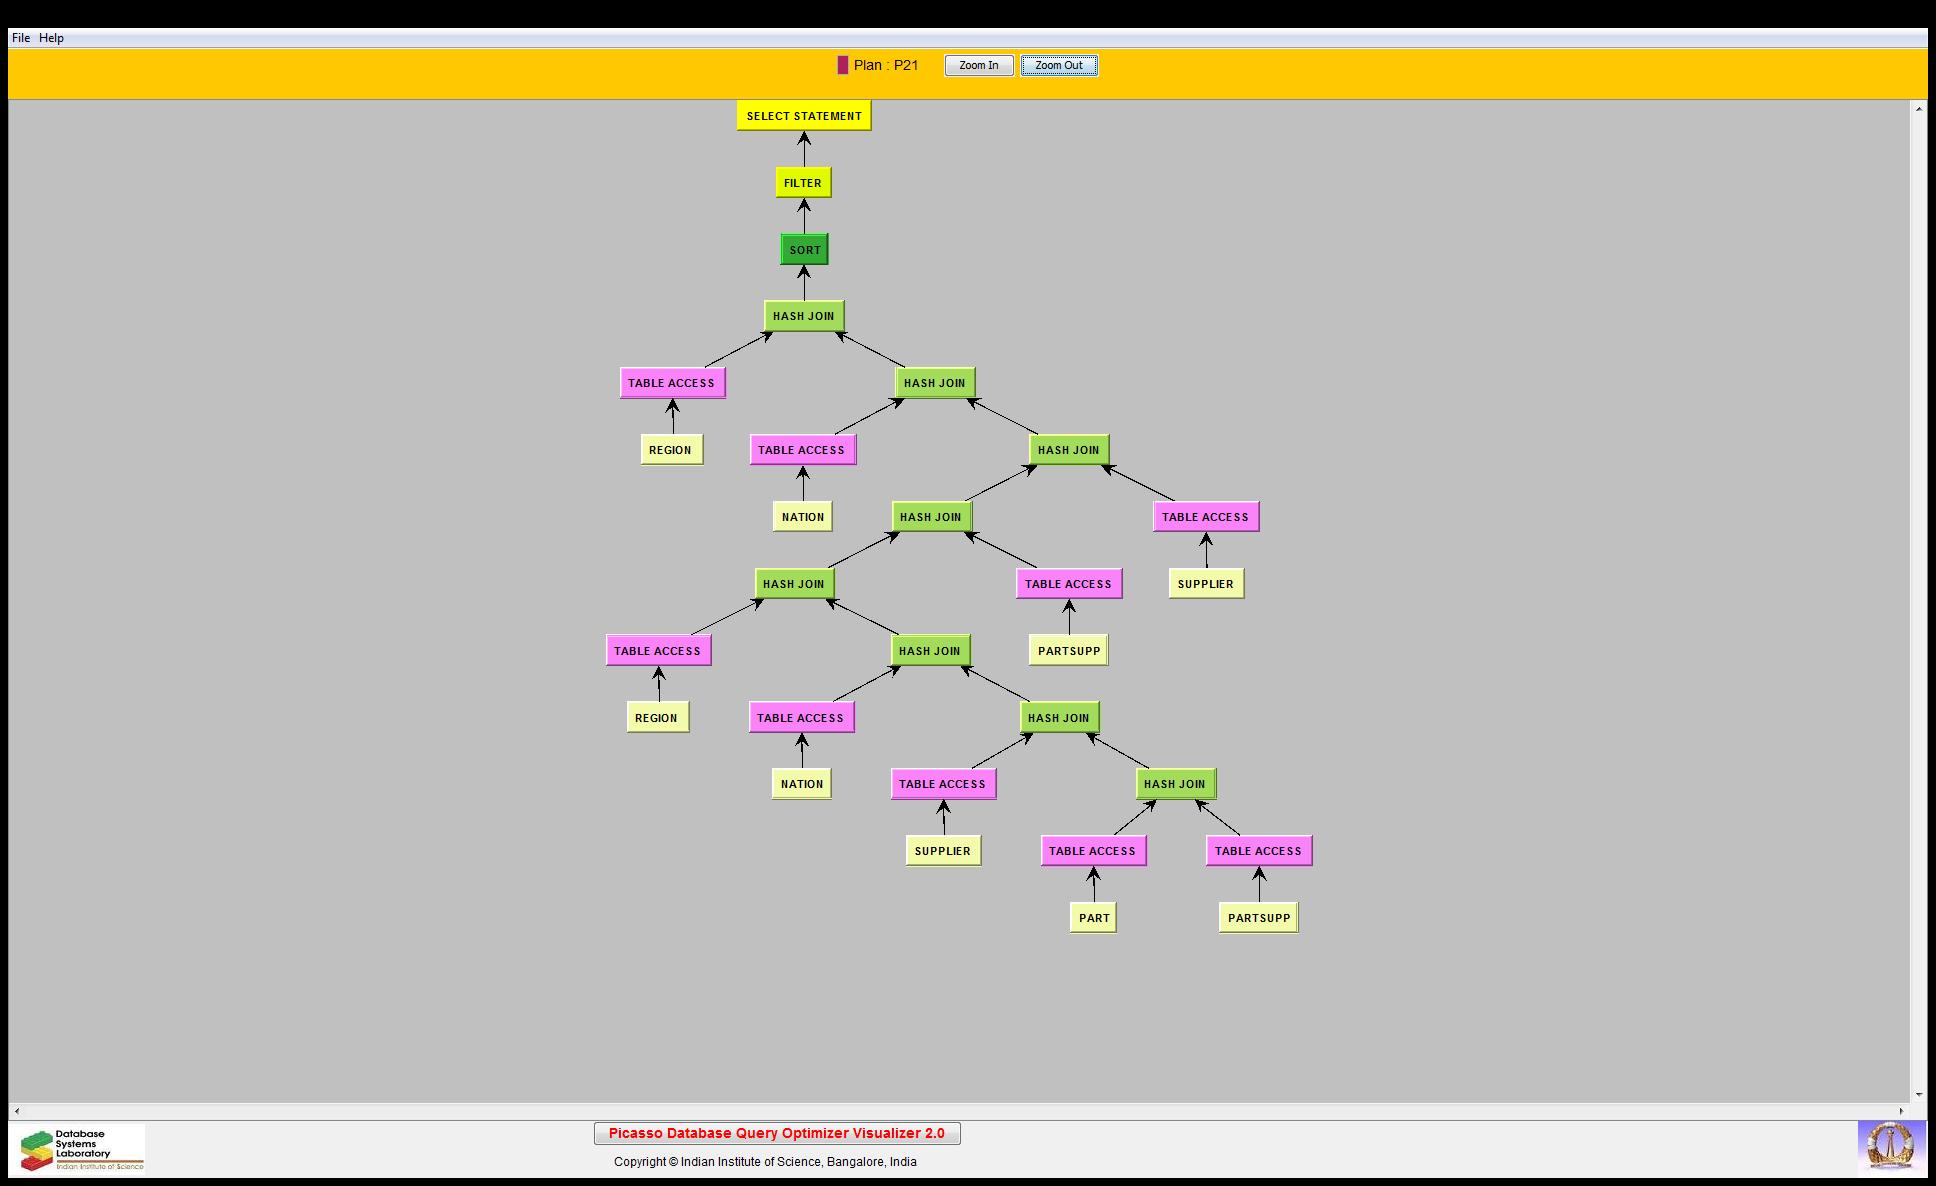Click the topmost REGION leaf node
The image size is (1936, 1186).
click(670, 450)
